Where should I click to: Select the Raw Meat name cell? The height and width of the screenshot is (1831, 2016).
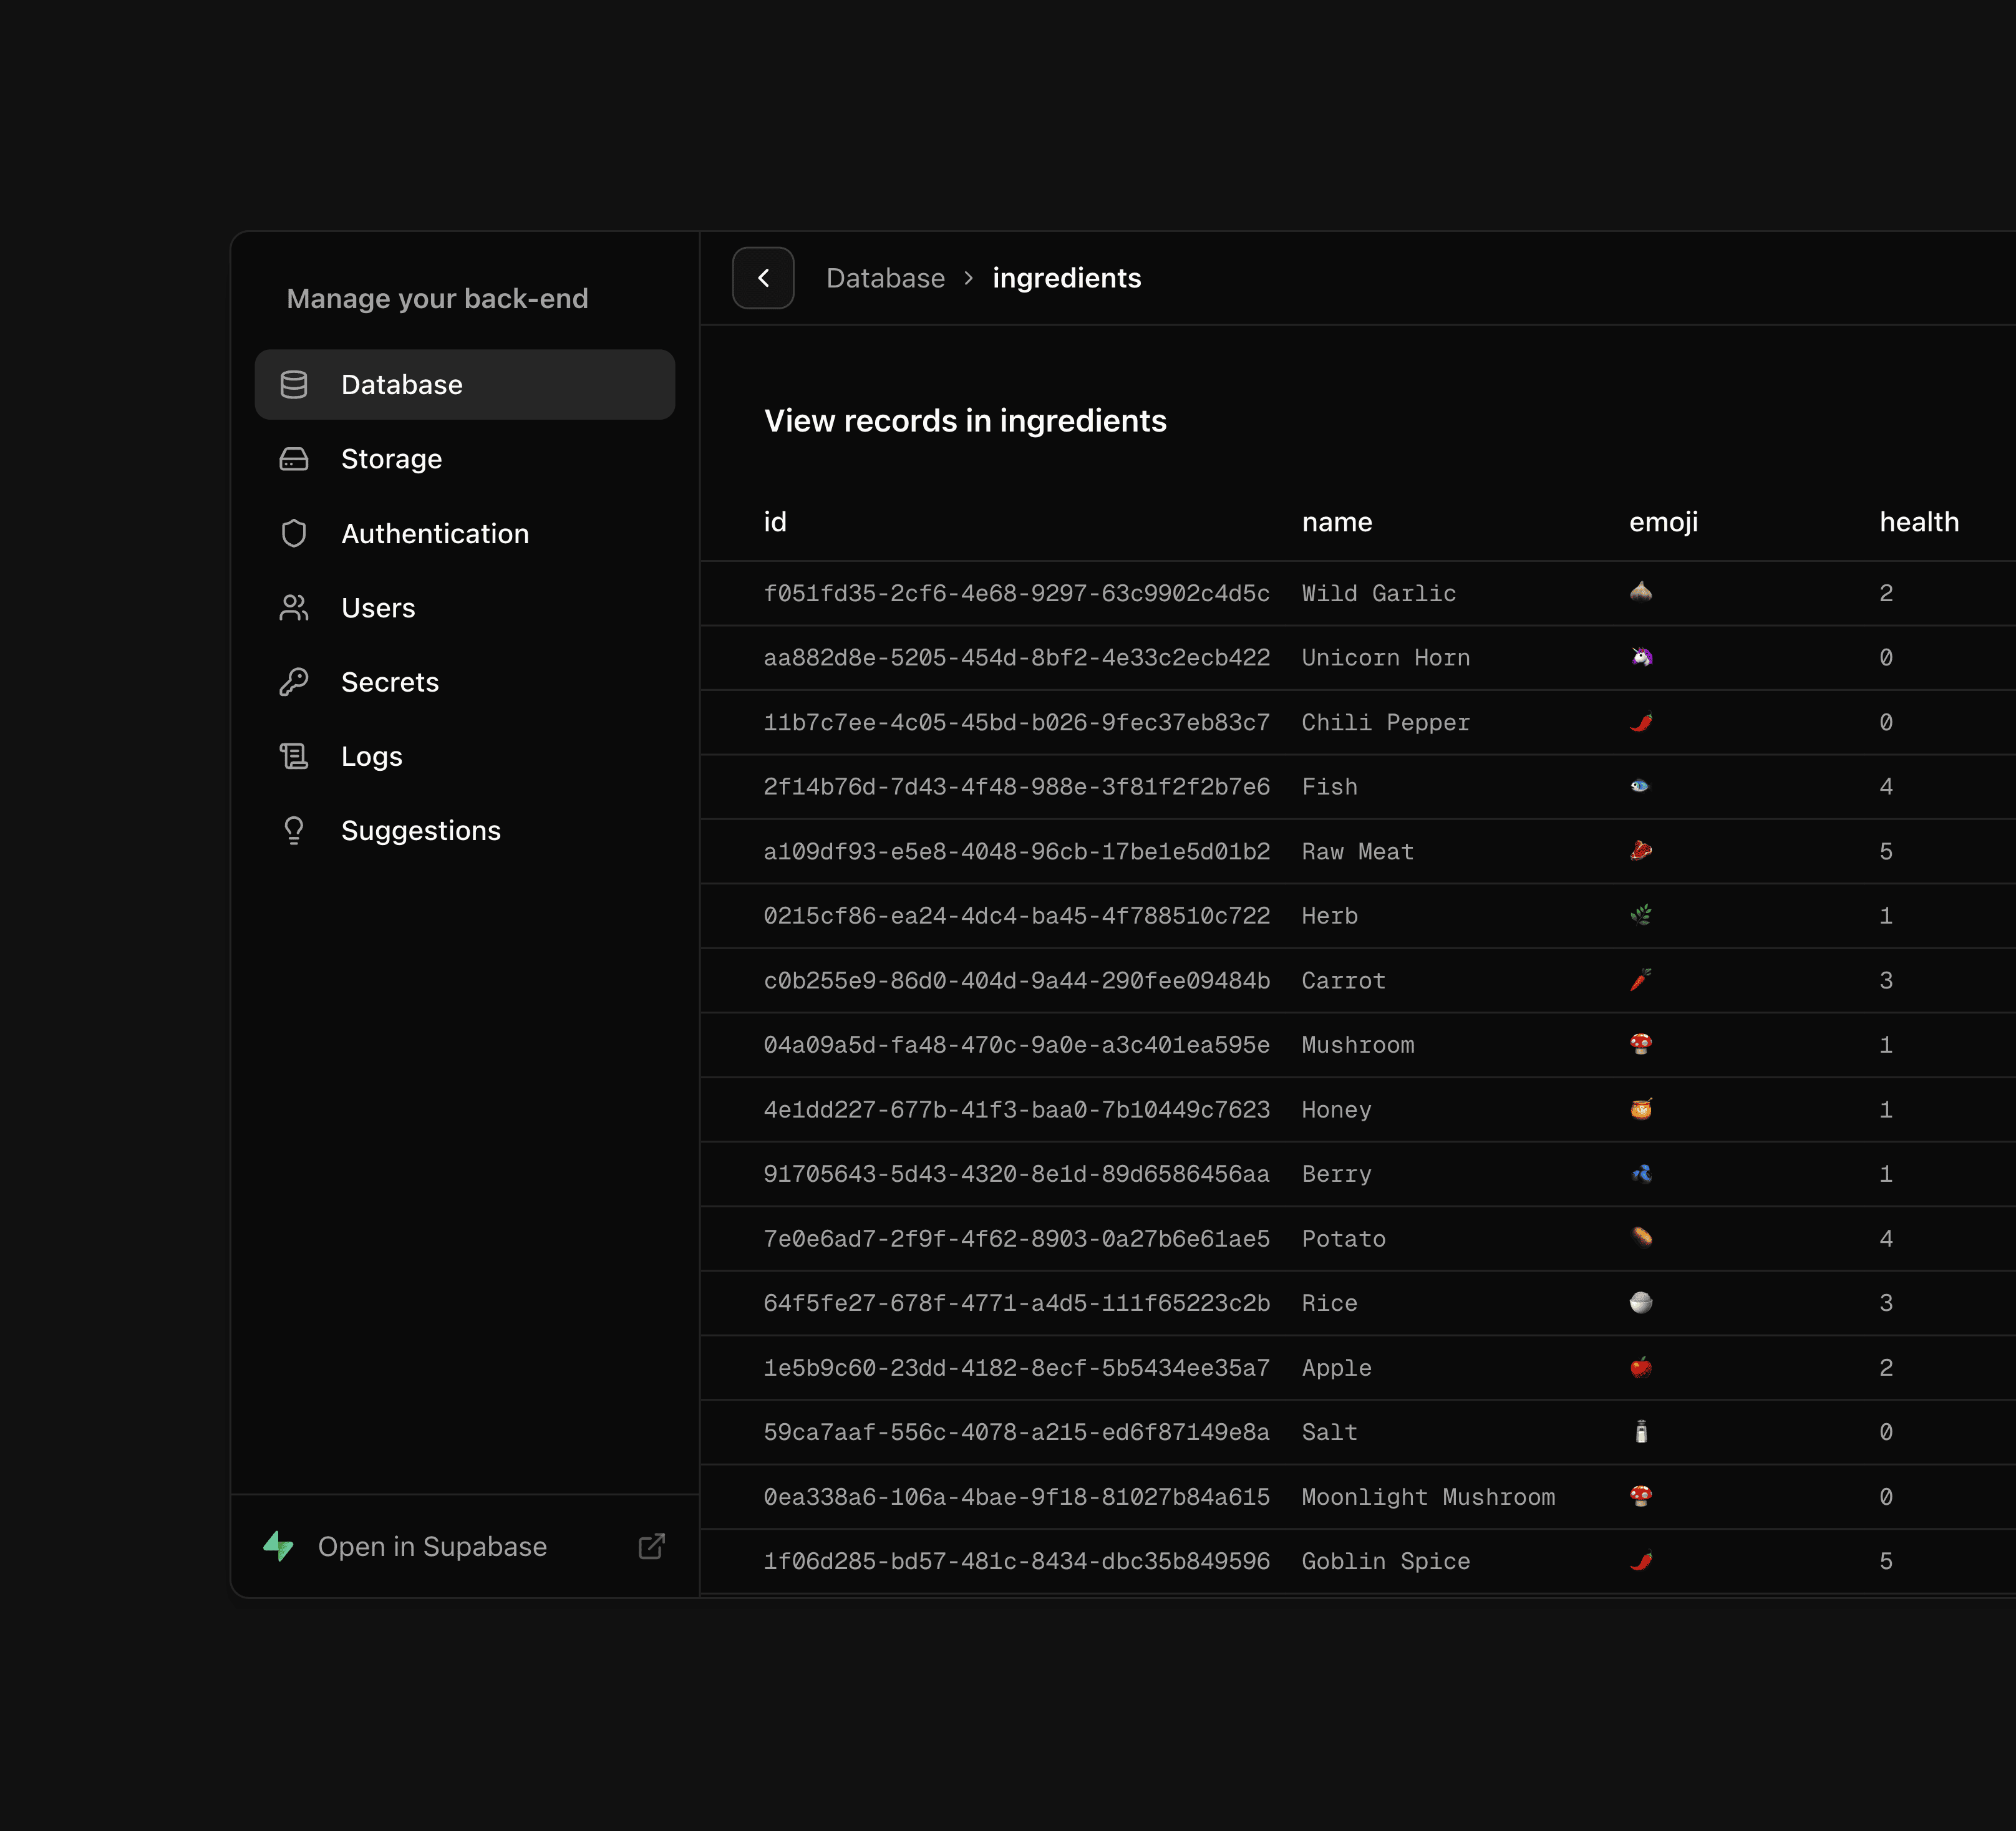1358,851
